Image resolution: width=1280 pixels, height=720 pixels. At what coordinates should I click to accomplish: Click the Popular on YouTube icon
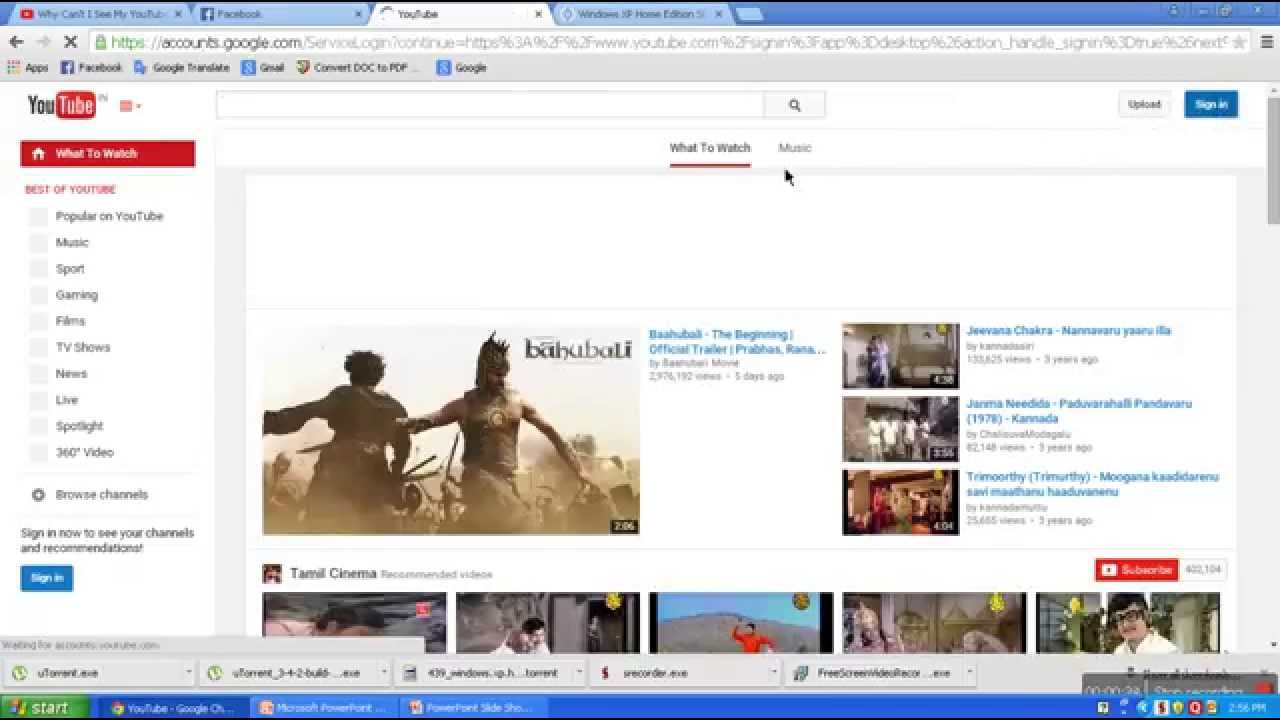(38, 216)
